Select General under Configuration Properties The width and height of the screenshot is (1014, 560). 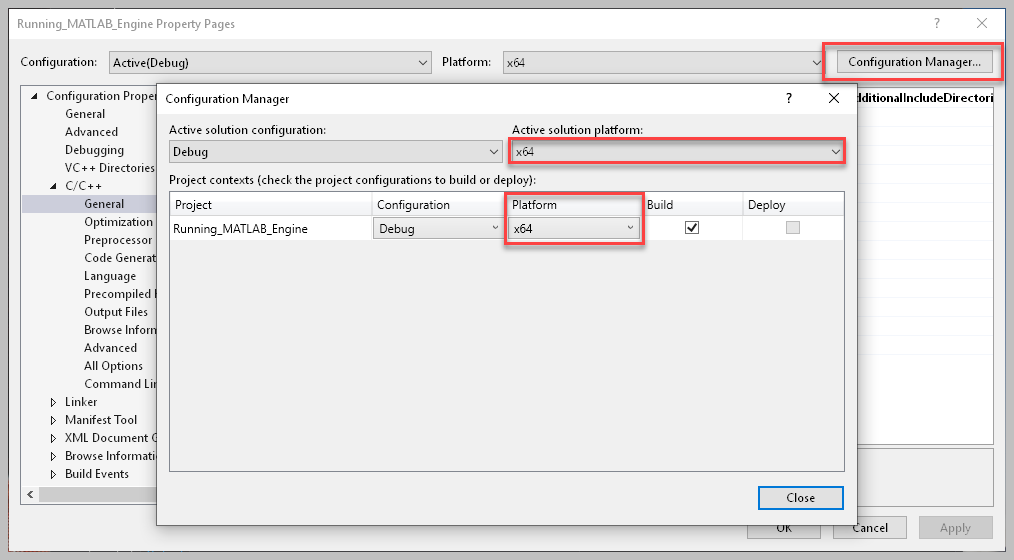tap(85, 114)
